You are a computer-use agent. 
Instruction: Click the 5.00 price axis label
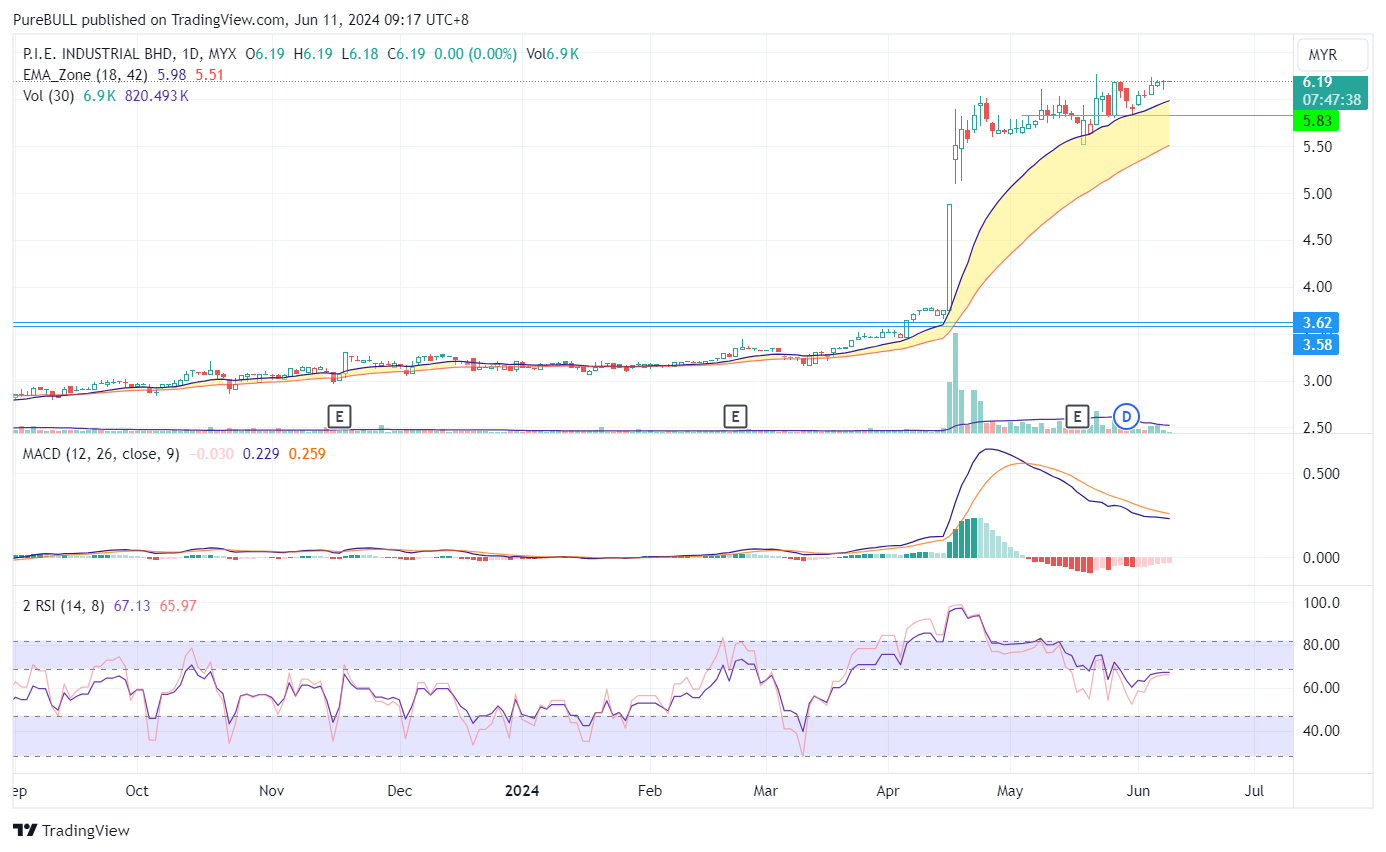[1316, 194]
